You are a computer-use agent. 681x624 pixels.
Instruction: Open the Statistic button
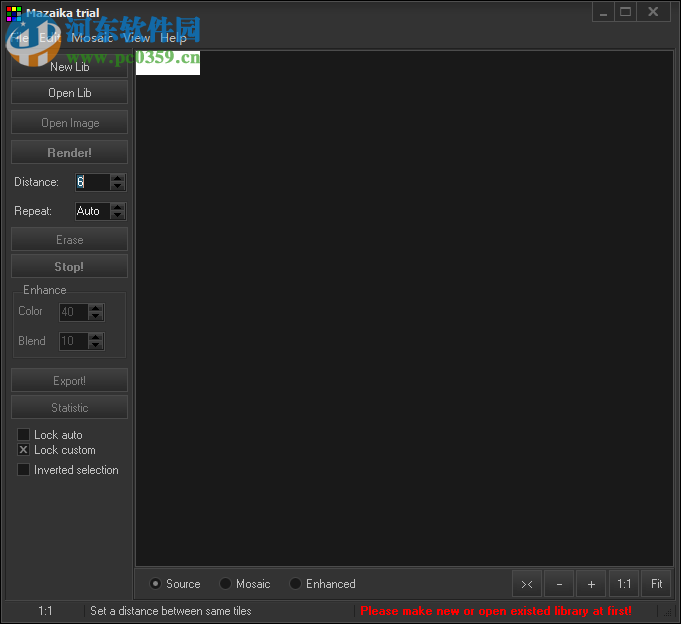pos(69,407)
